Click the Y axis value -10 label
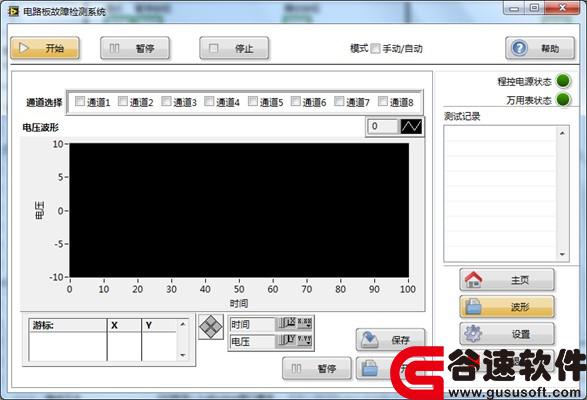The height and width of the screenshot is (400, 587). 56,277
